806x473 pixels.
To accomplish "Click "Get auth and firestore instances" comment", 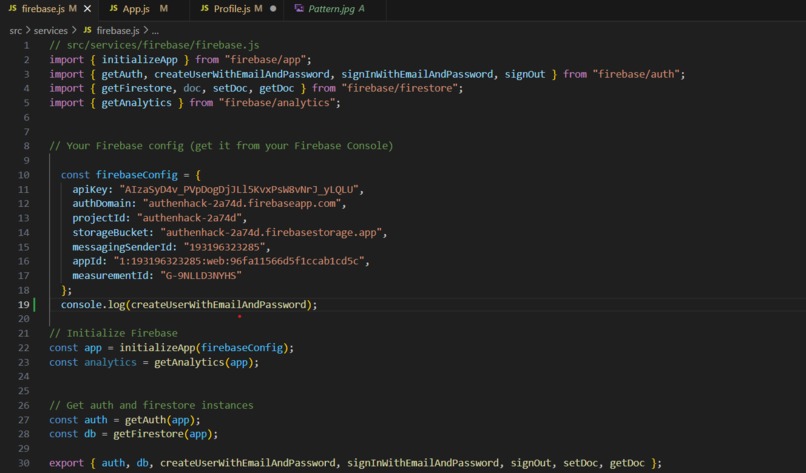I will [151, 405].
